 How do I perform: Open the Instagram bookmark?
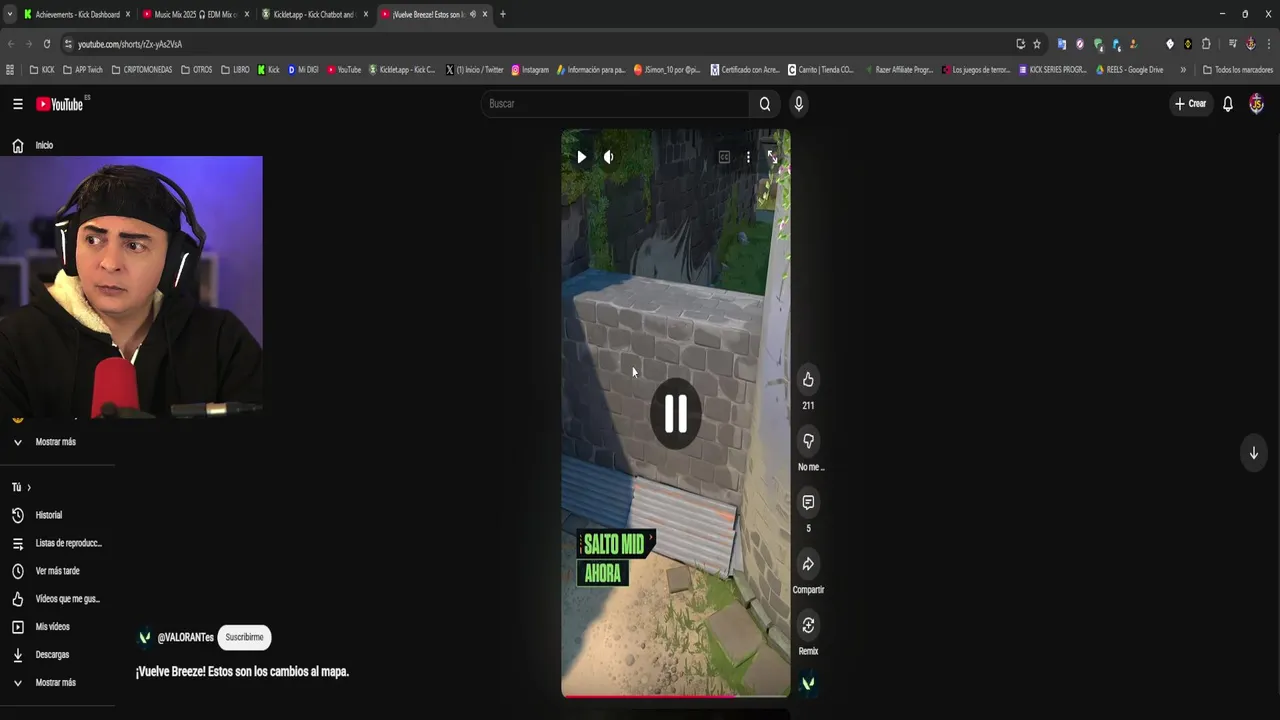tap(530, 70)
